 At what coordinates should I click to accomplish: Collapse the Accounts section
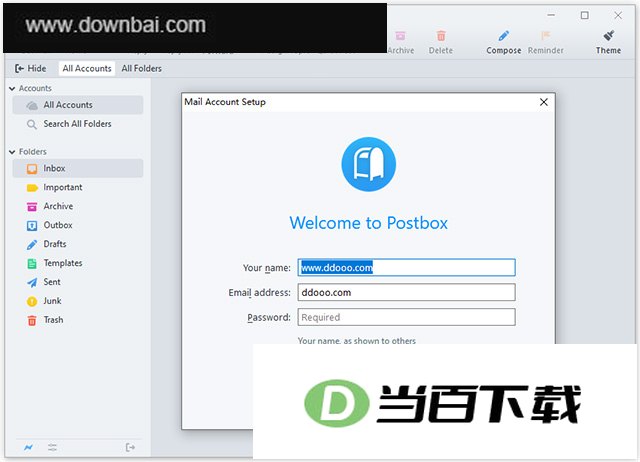coord(12,88)
